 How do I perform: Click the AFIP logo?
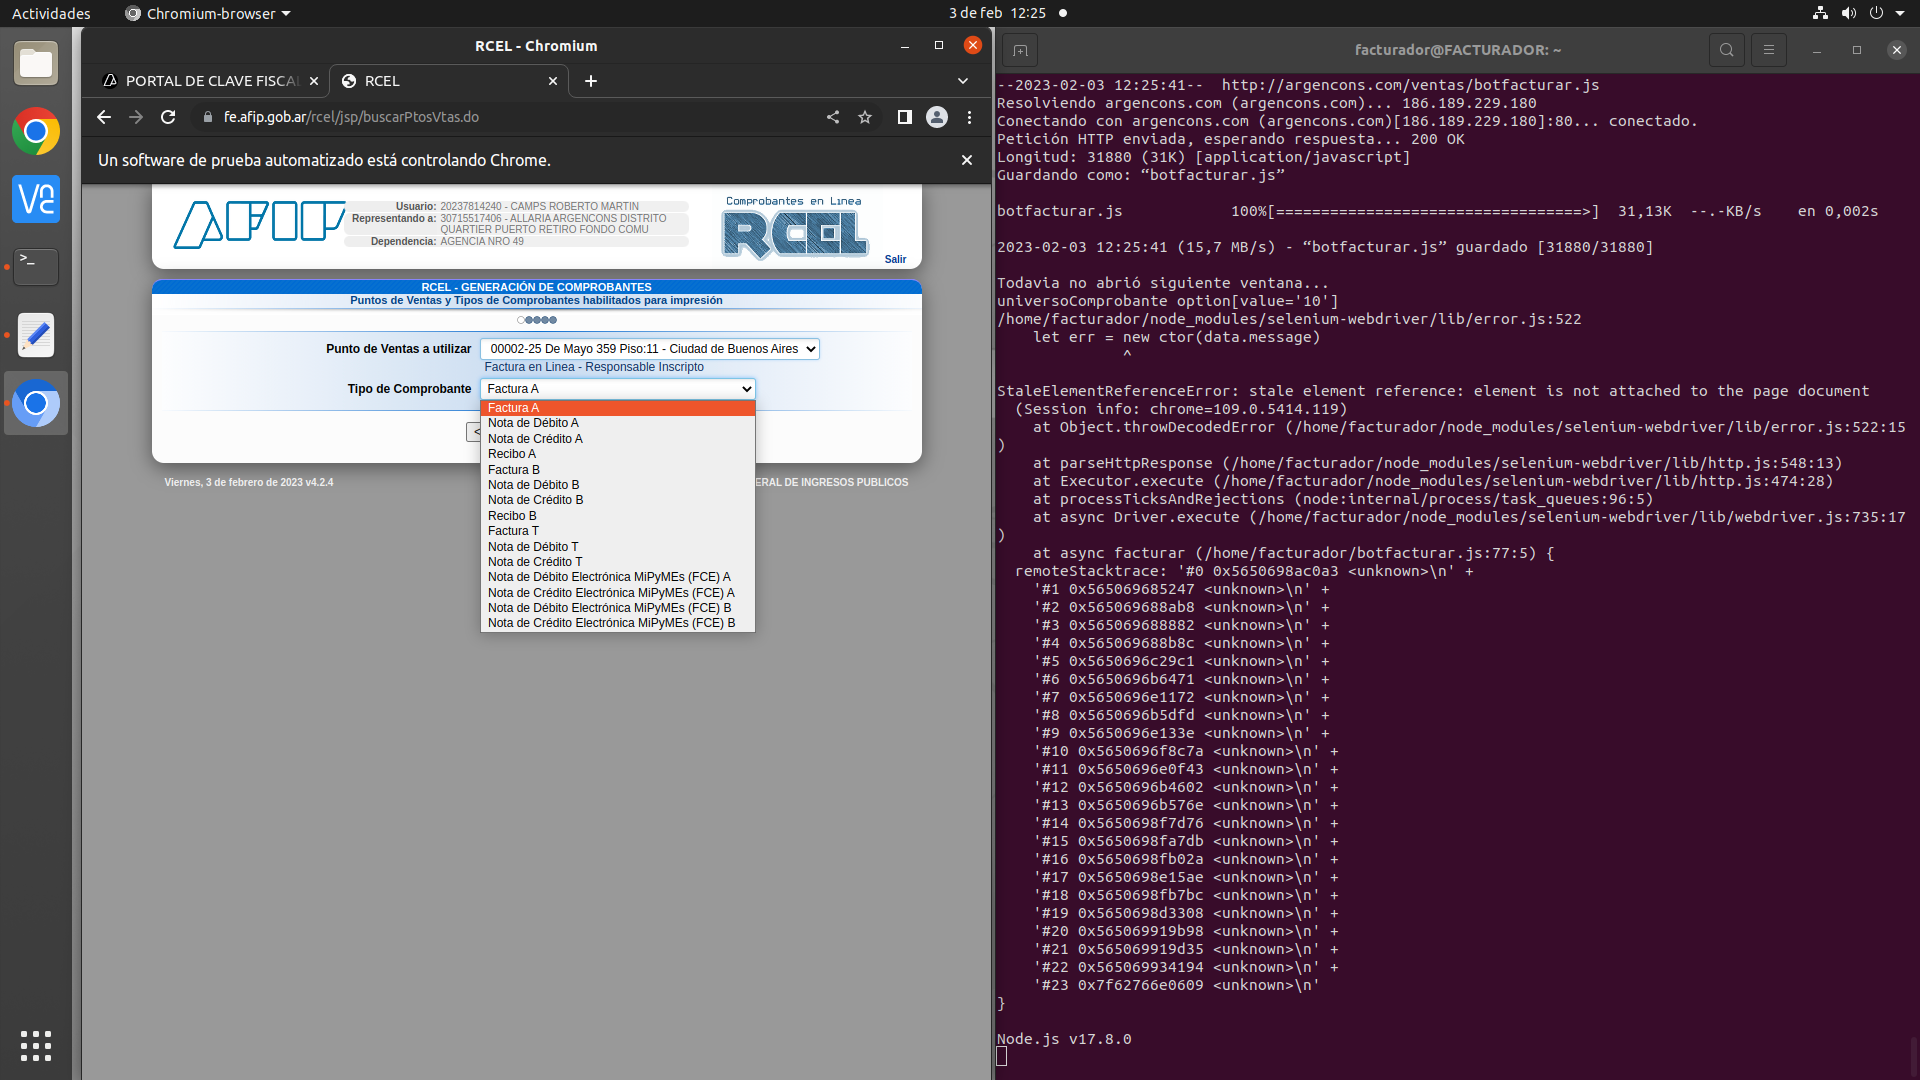tap(259, 224)
